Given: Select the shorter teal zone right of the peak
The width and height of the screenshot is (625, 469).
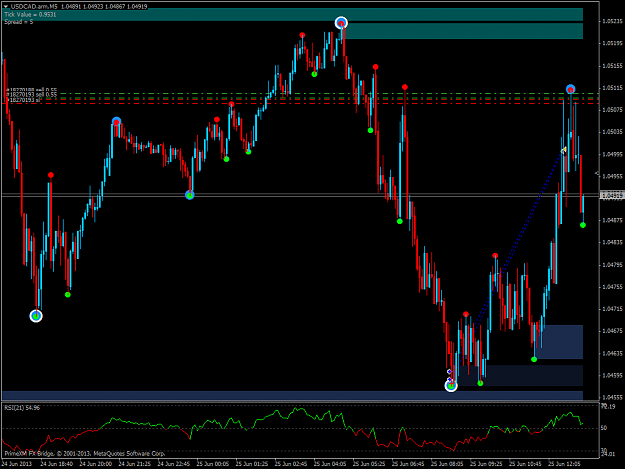Looking at the screenshot, I should click(x=464, y=31).
